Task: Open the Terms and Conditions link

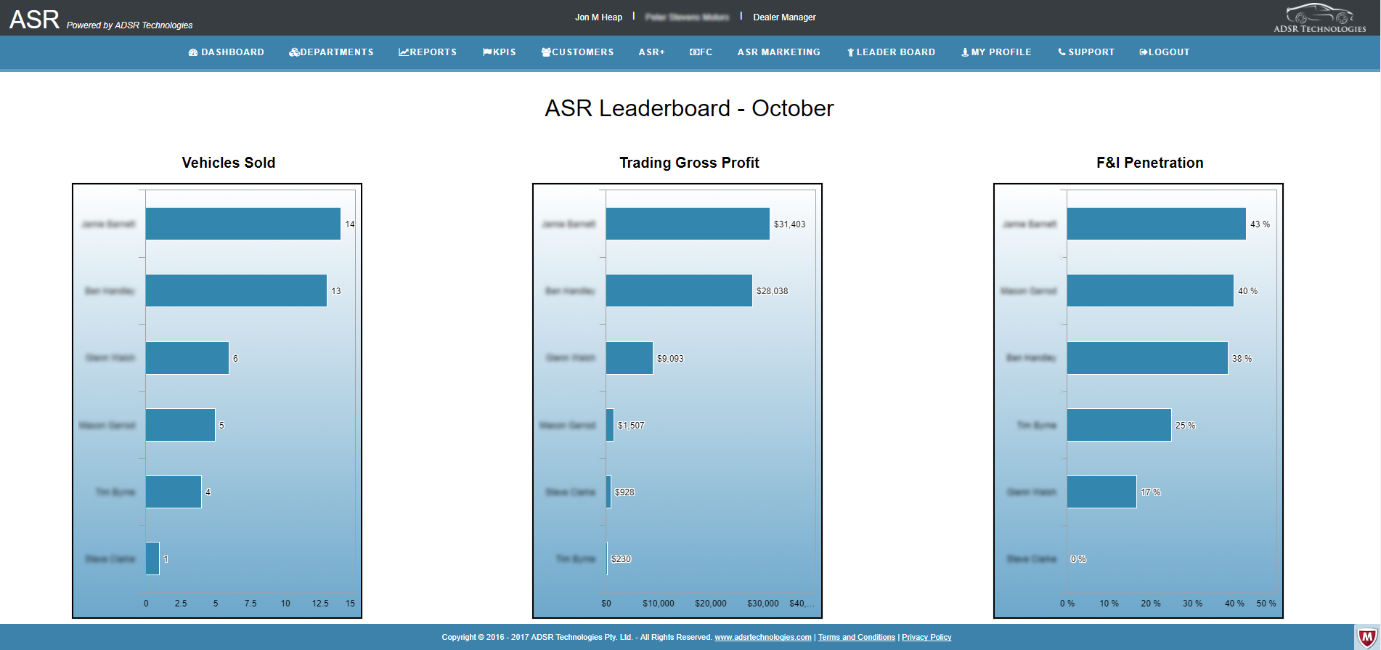Action: [x=856, y=637]
